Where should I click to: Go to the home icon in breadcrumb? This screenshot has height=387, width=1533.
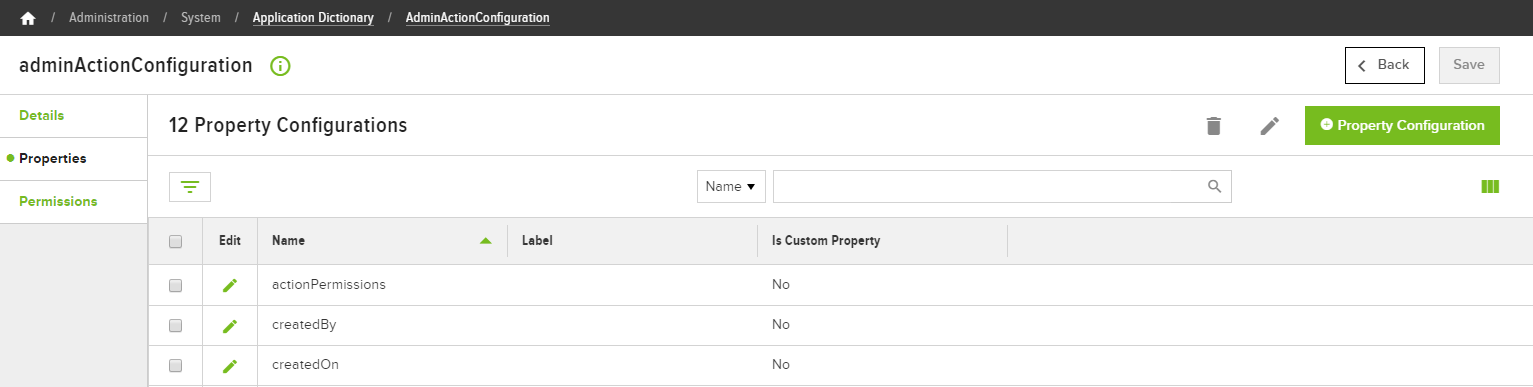tap(28, 18)
